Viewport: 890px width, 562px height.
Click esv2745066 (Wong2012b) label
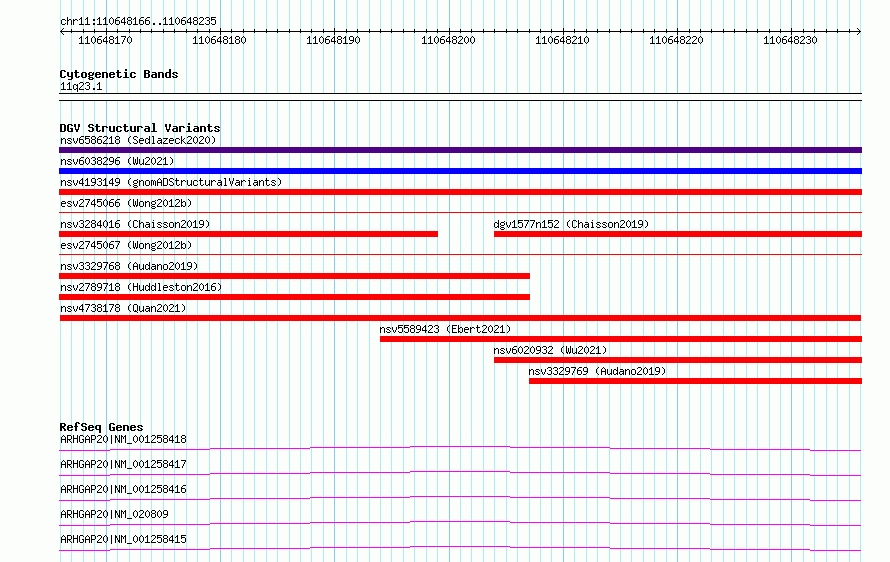126,203
